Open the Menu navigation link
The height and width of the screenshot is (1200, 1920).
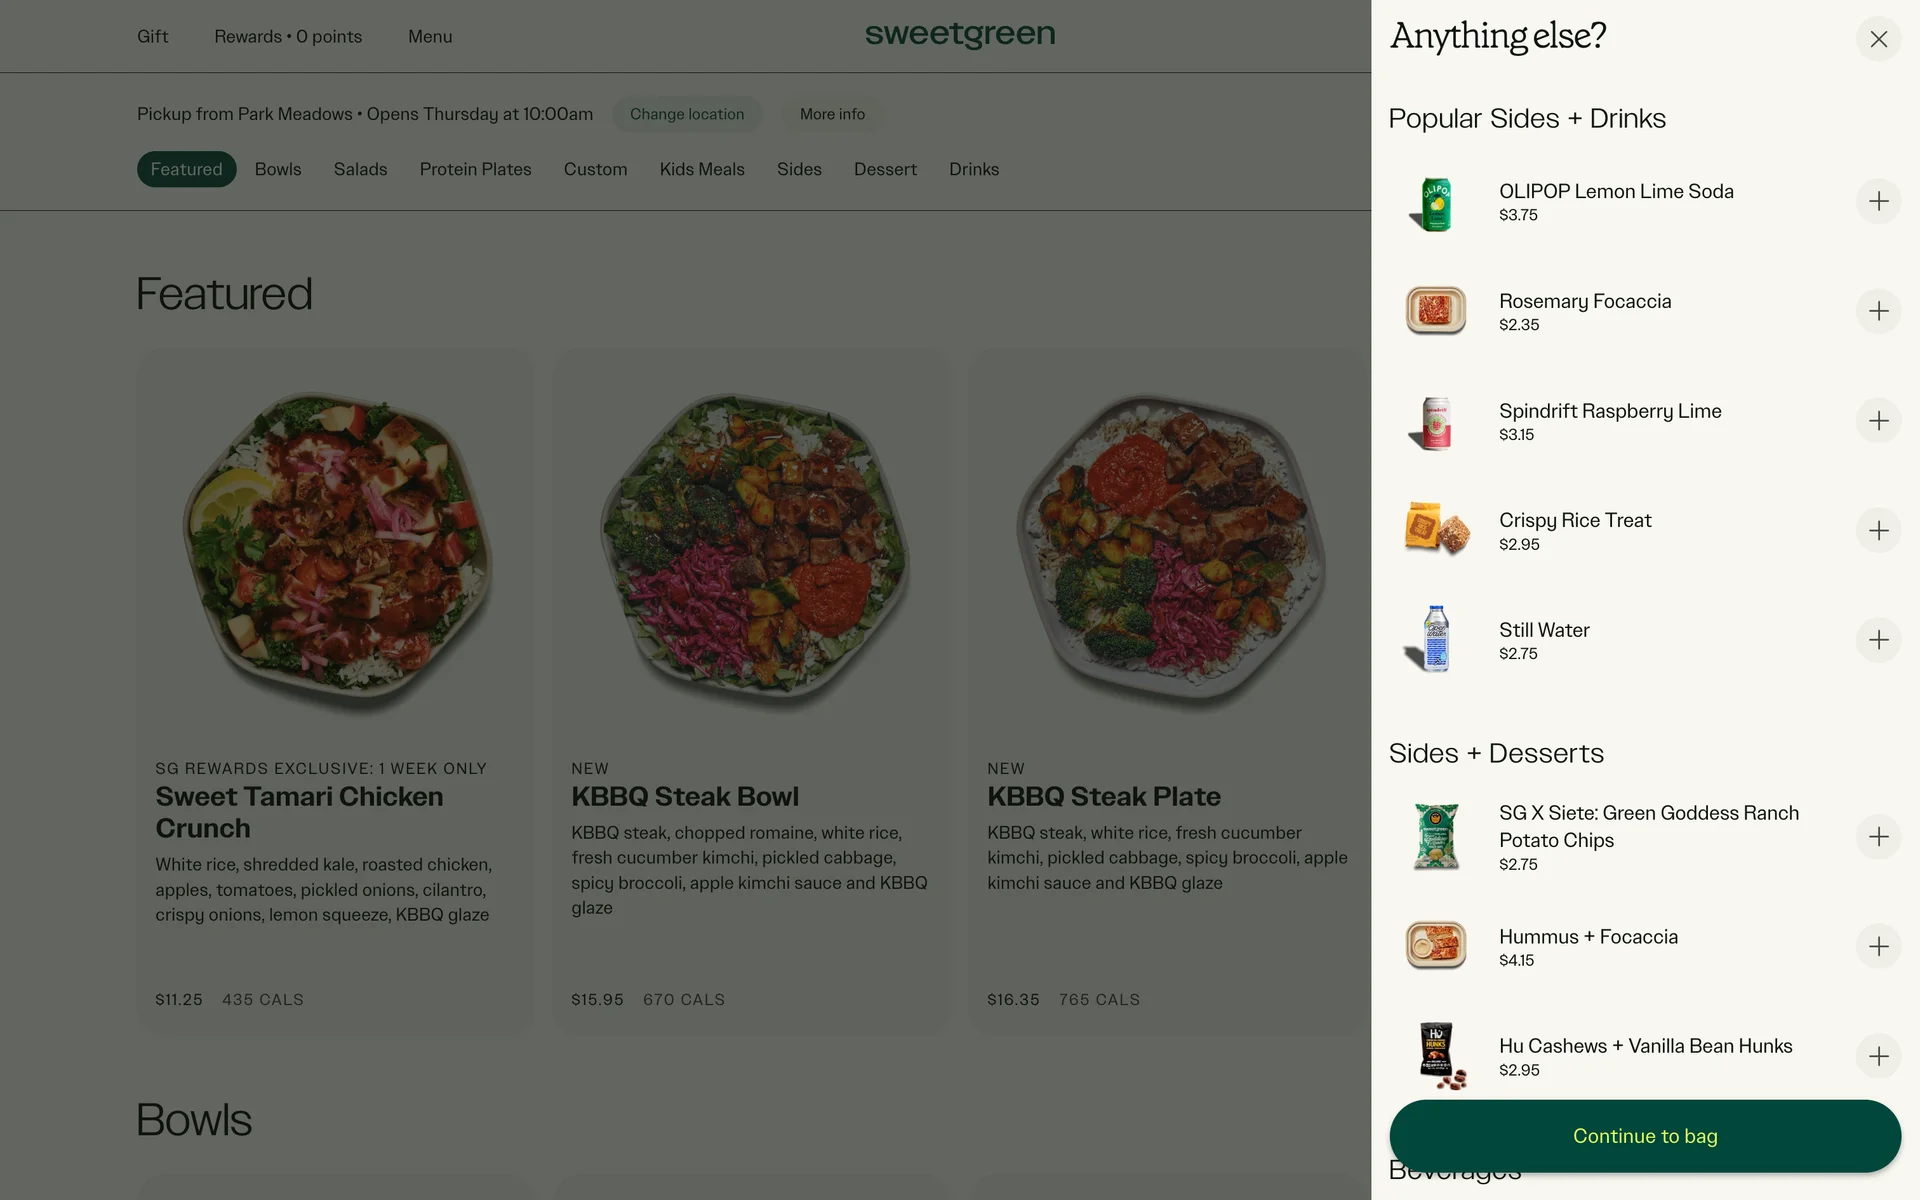click(x=430, y=37)
